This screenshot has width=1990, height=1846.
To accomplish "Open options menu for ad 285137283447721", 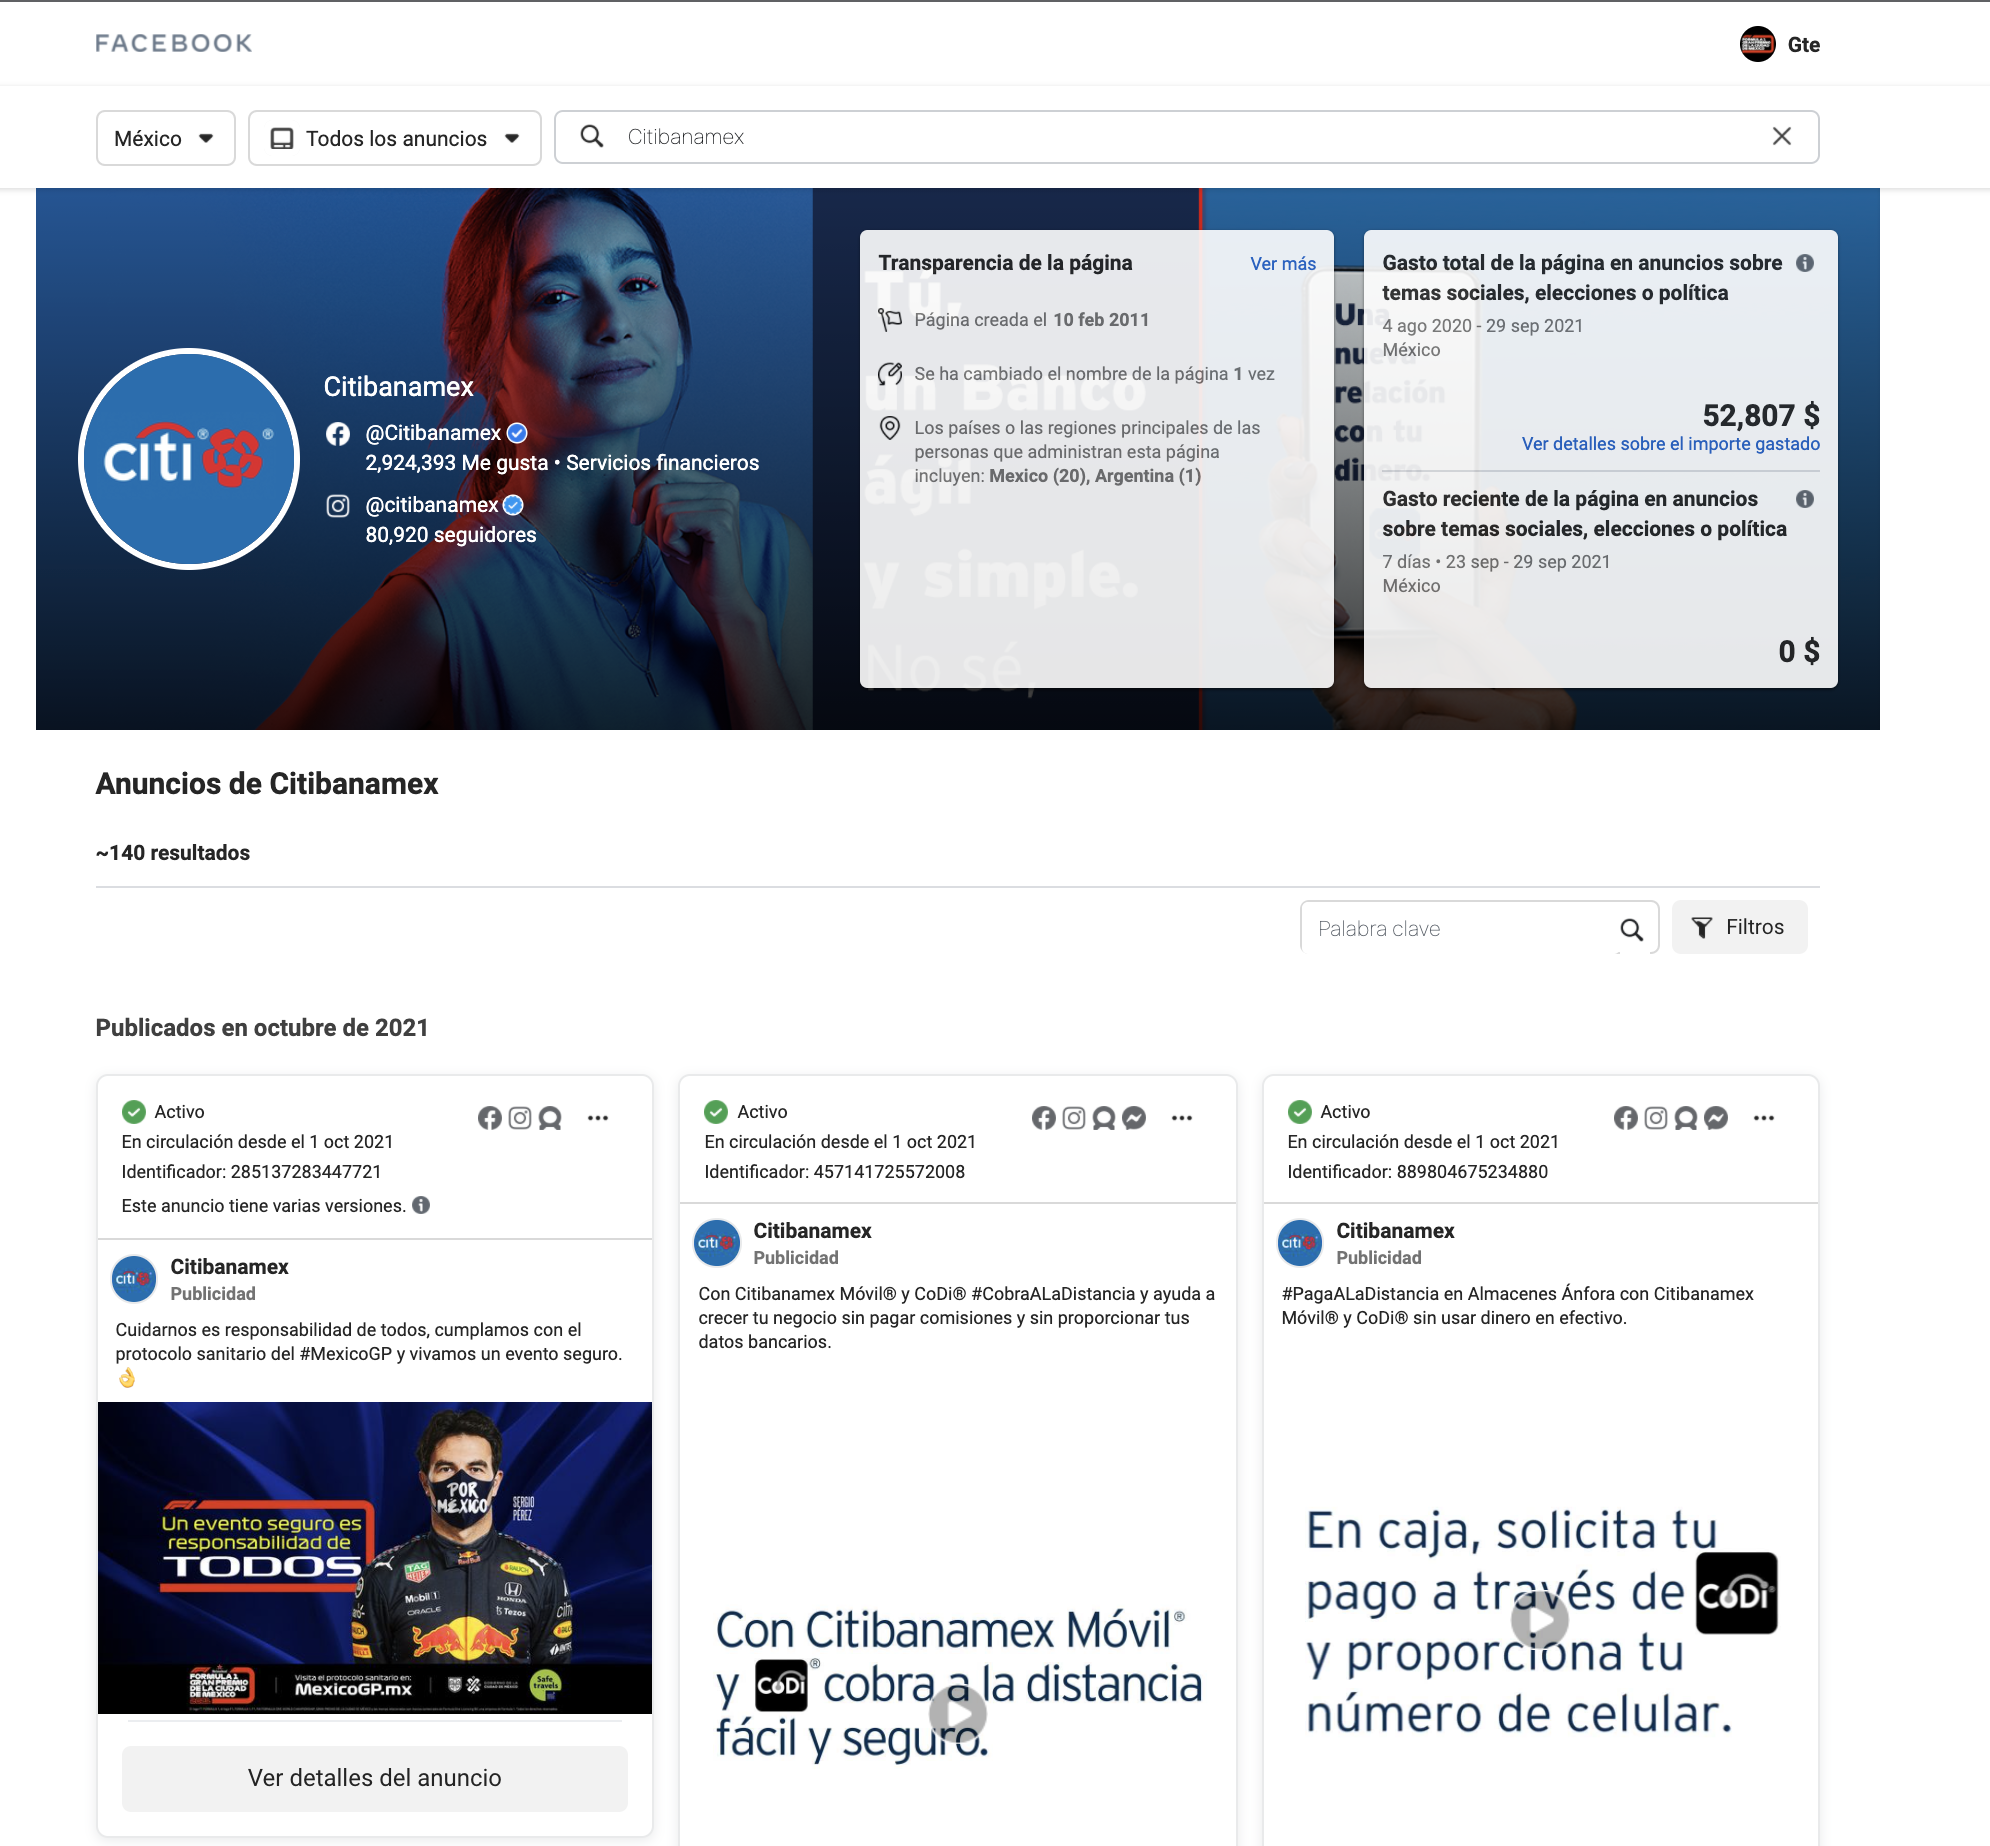I will pyautogui.click(x=598, y=1118).
